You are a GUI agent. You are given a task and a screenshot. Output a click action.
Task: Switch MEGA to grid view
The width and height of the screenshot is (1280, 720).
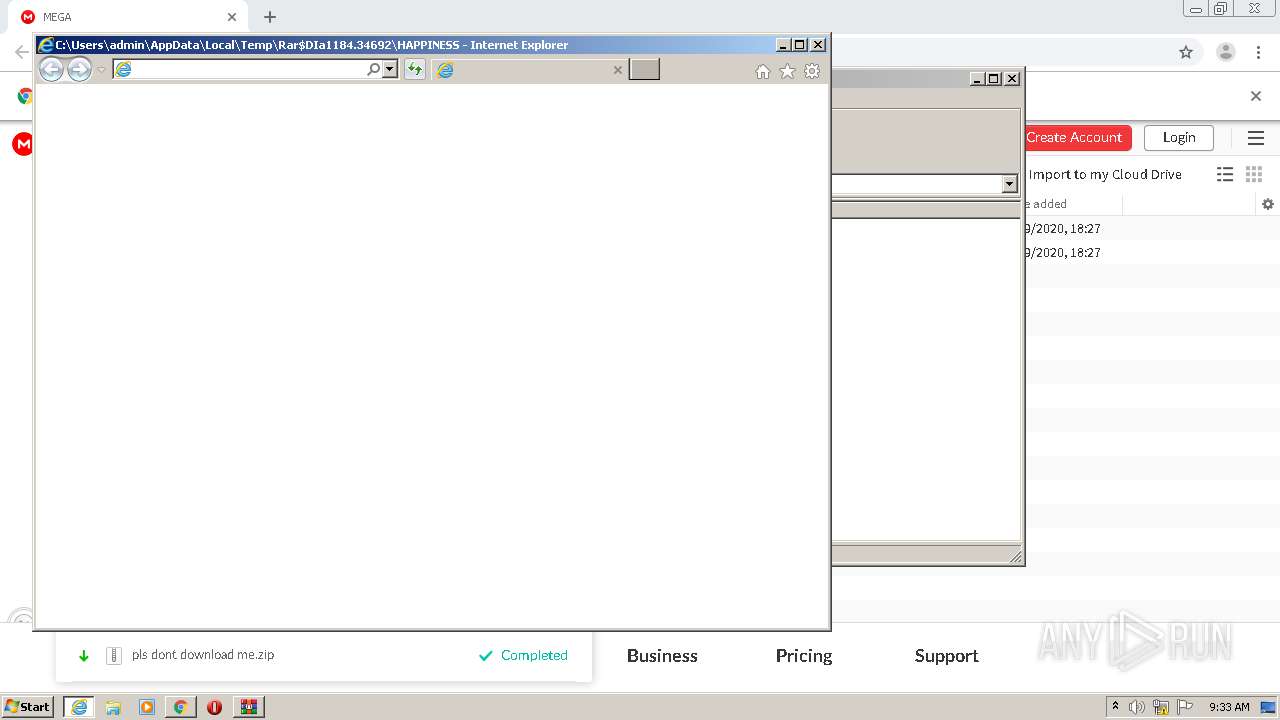(x=1254, y=174)
